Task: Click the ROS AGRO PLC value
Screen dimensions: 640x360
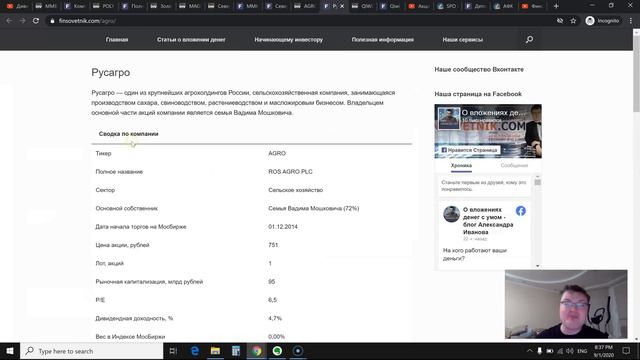Action: [290, 172]
